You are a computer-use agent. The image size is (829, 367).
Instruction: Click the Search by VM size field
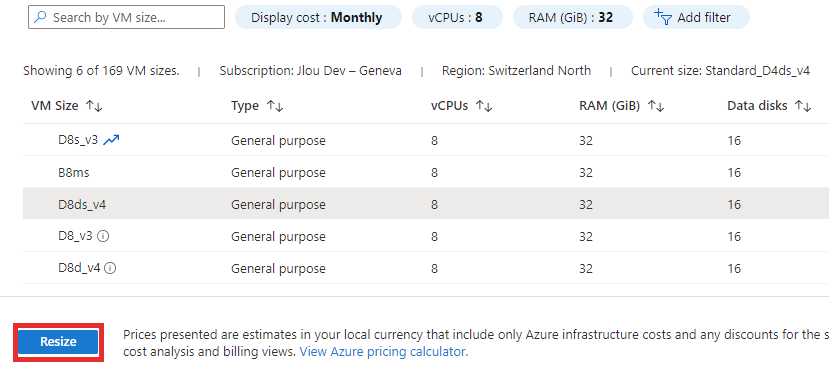tap(126, 17)
